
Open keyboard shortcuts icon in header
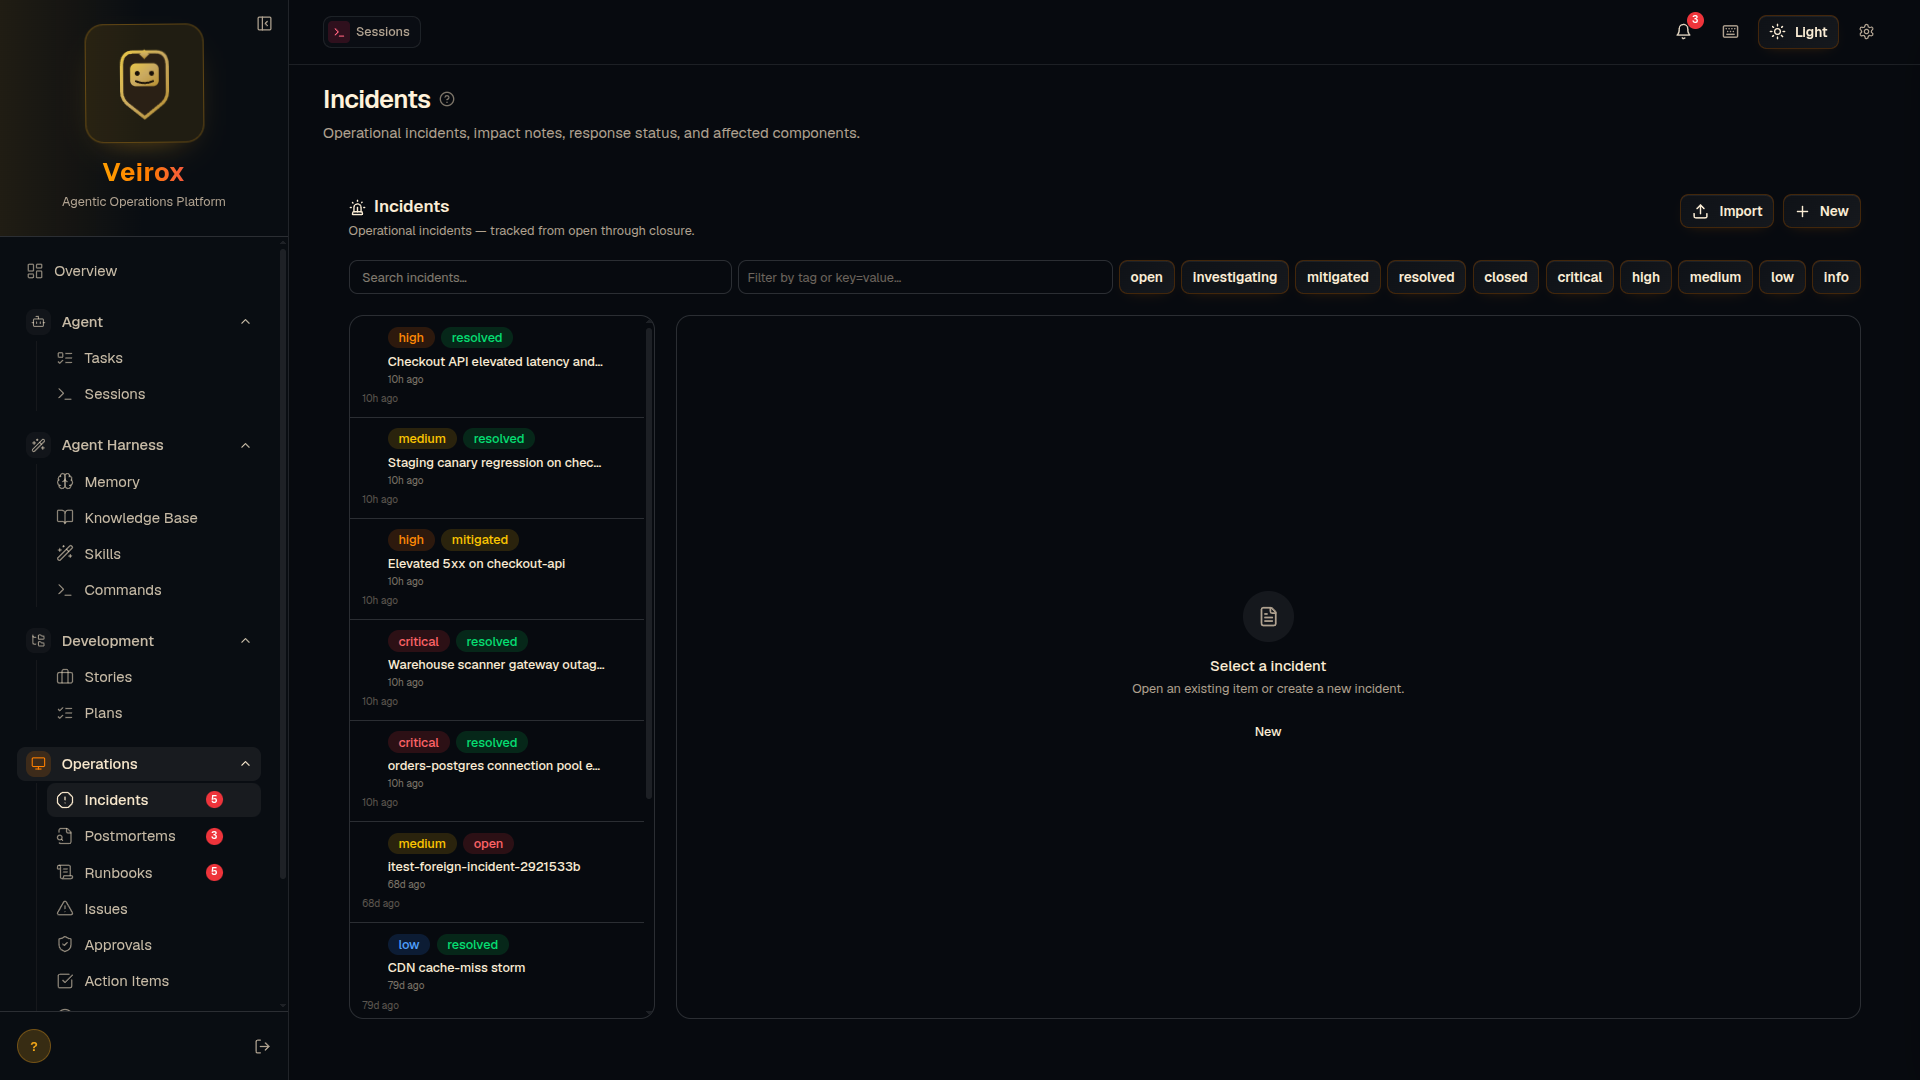[x=1731, y=32]
